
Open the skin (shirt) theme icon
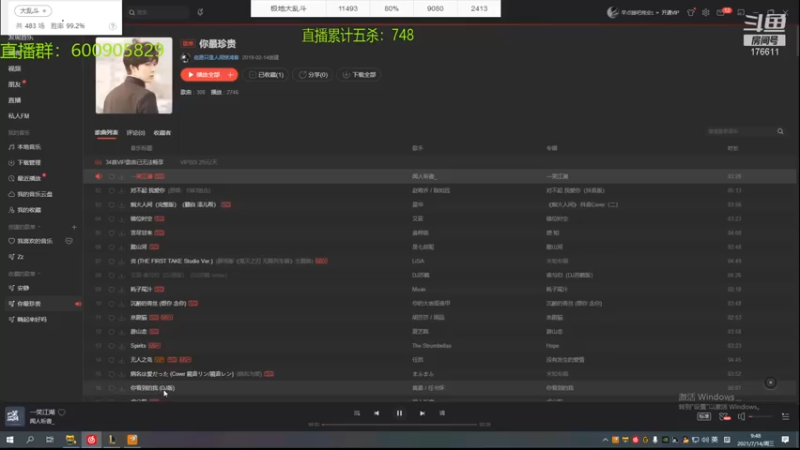point(691,12)
